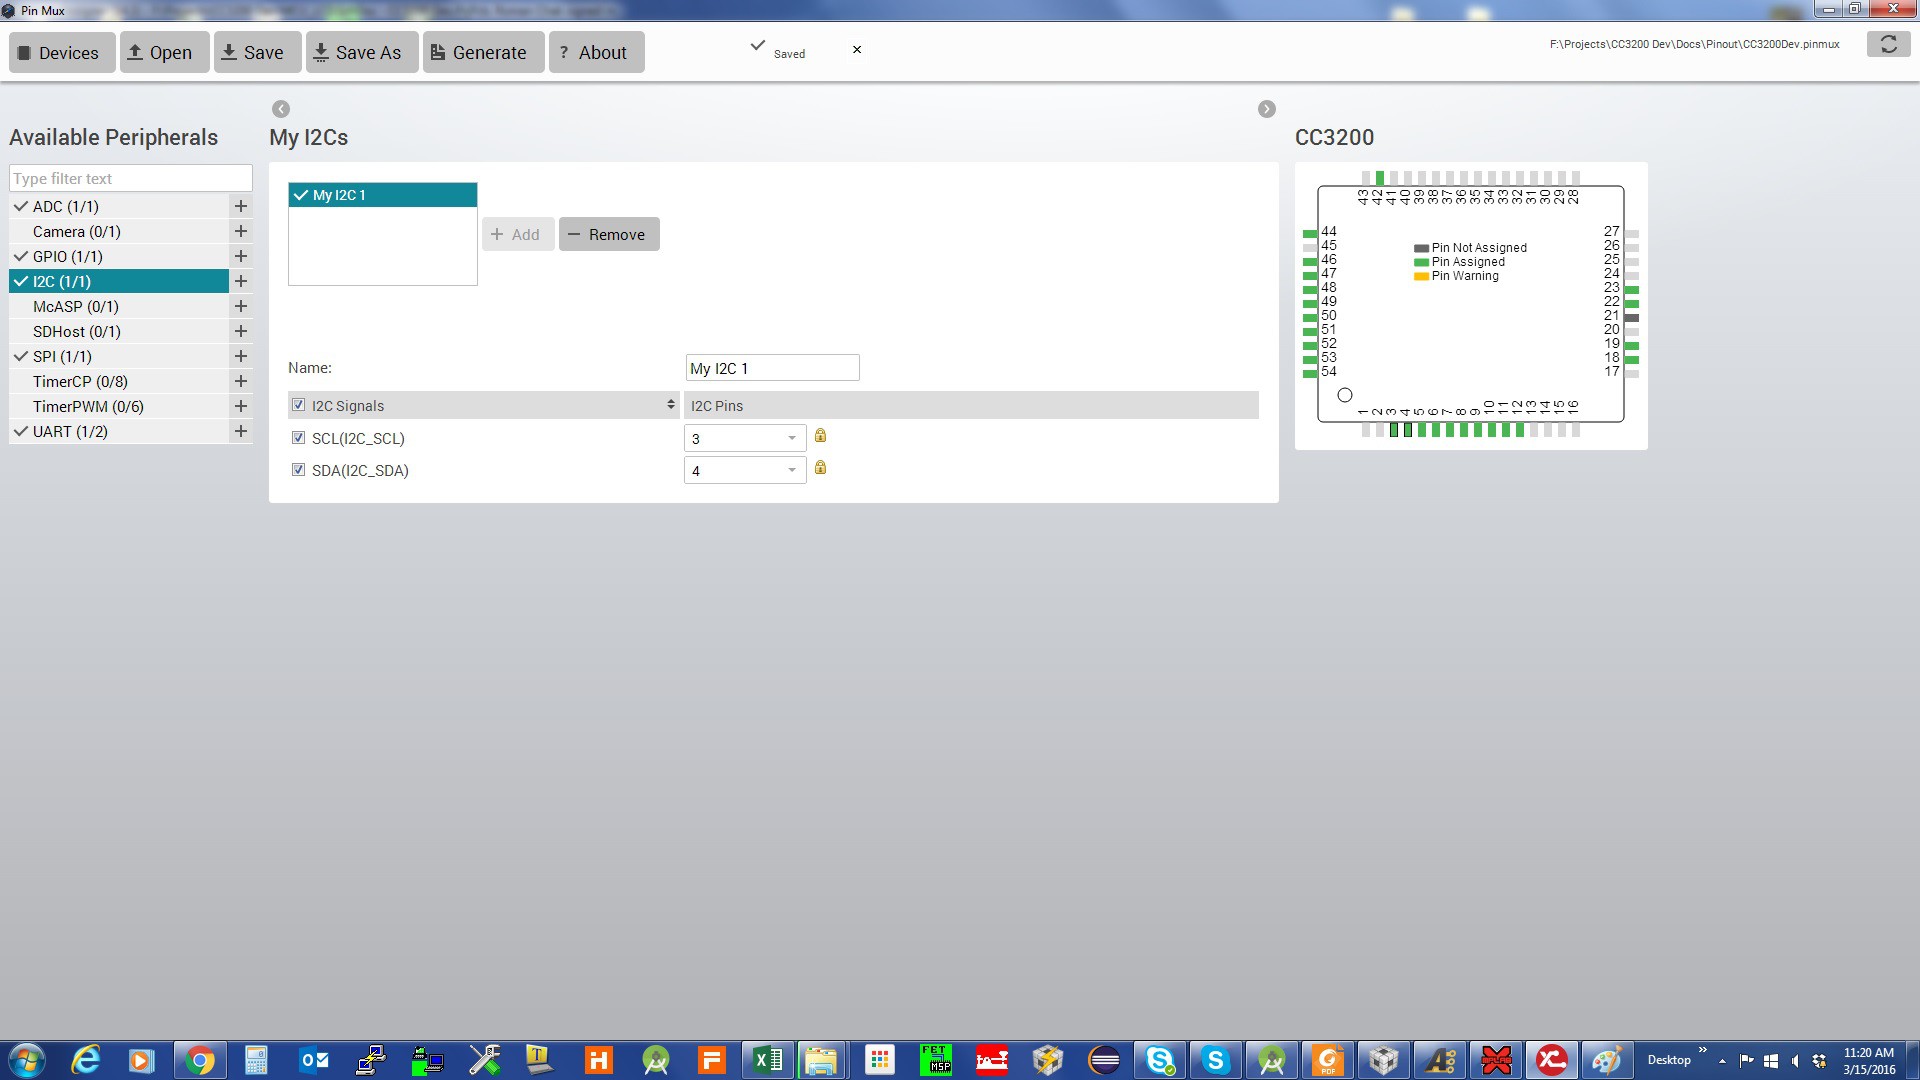Select My I2C 1 in the list
Screen dimensions: 1920x1080
(x=383, y=195)
